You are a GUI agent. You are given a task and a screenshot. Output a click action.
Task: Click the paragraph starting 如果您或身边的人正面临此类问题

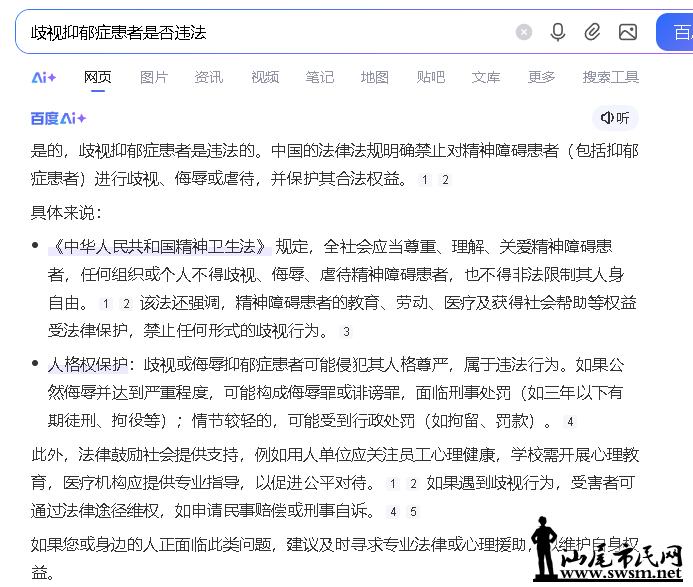tap(335, 559)
